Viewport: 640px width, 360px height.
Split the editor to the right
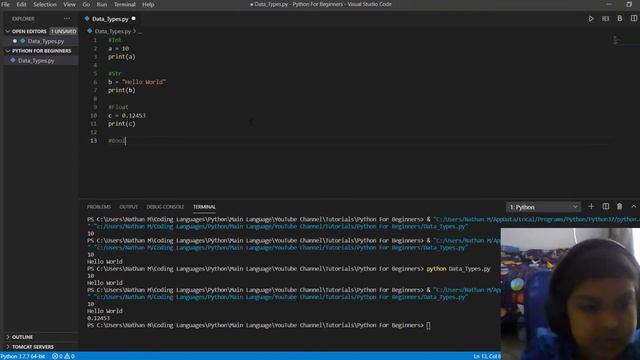pyautogui.click(x=633, y=19)
